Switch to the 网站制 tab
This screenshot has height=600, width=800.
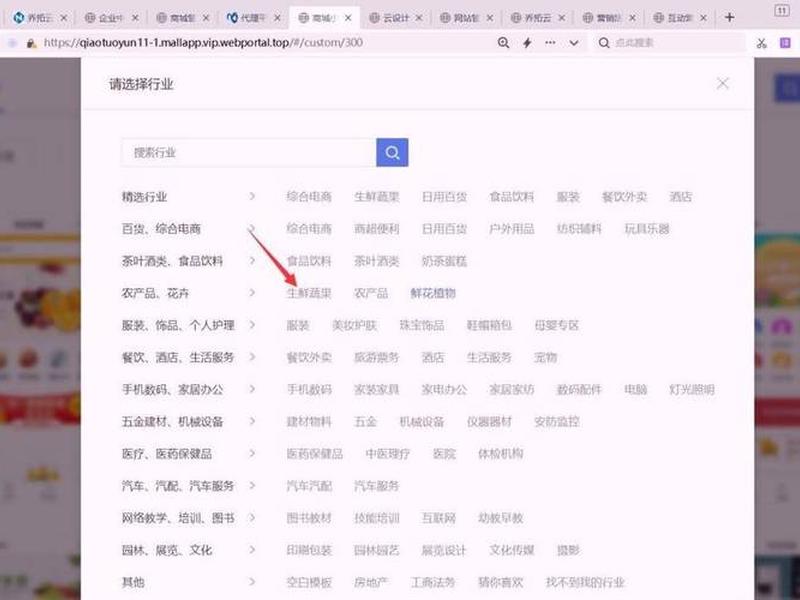point(466,18)
